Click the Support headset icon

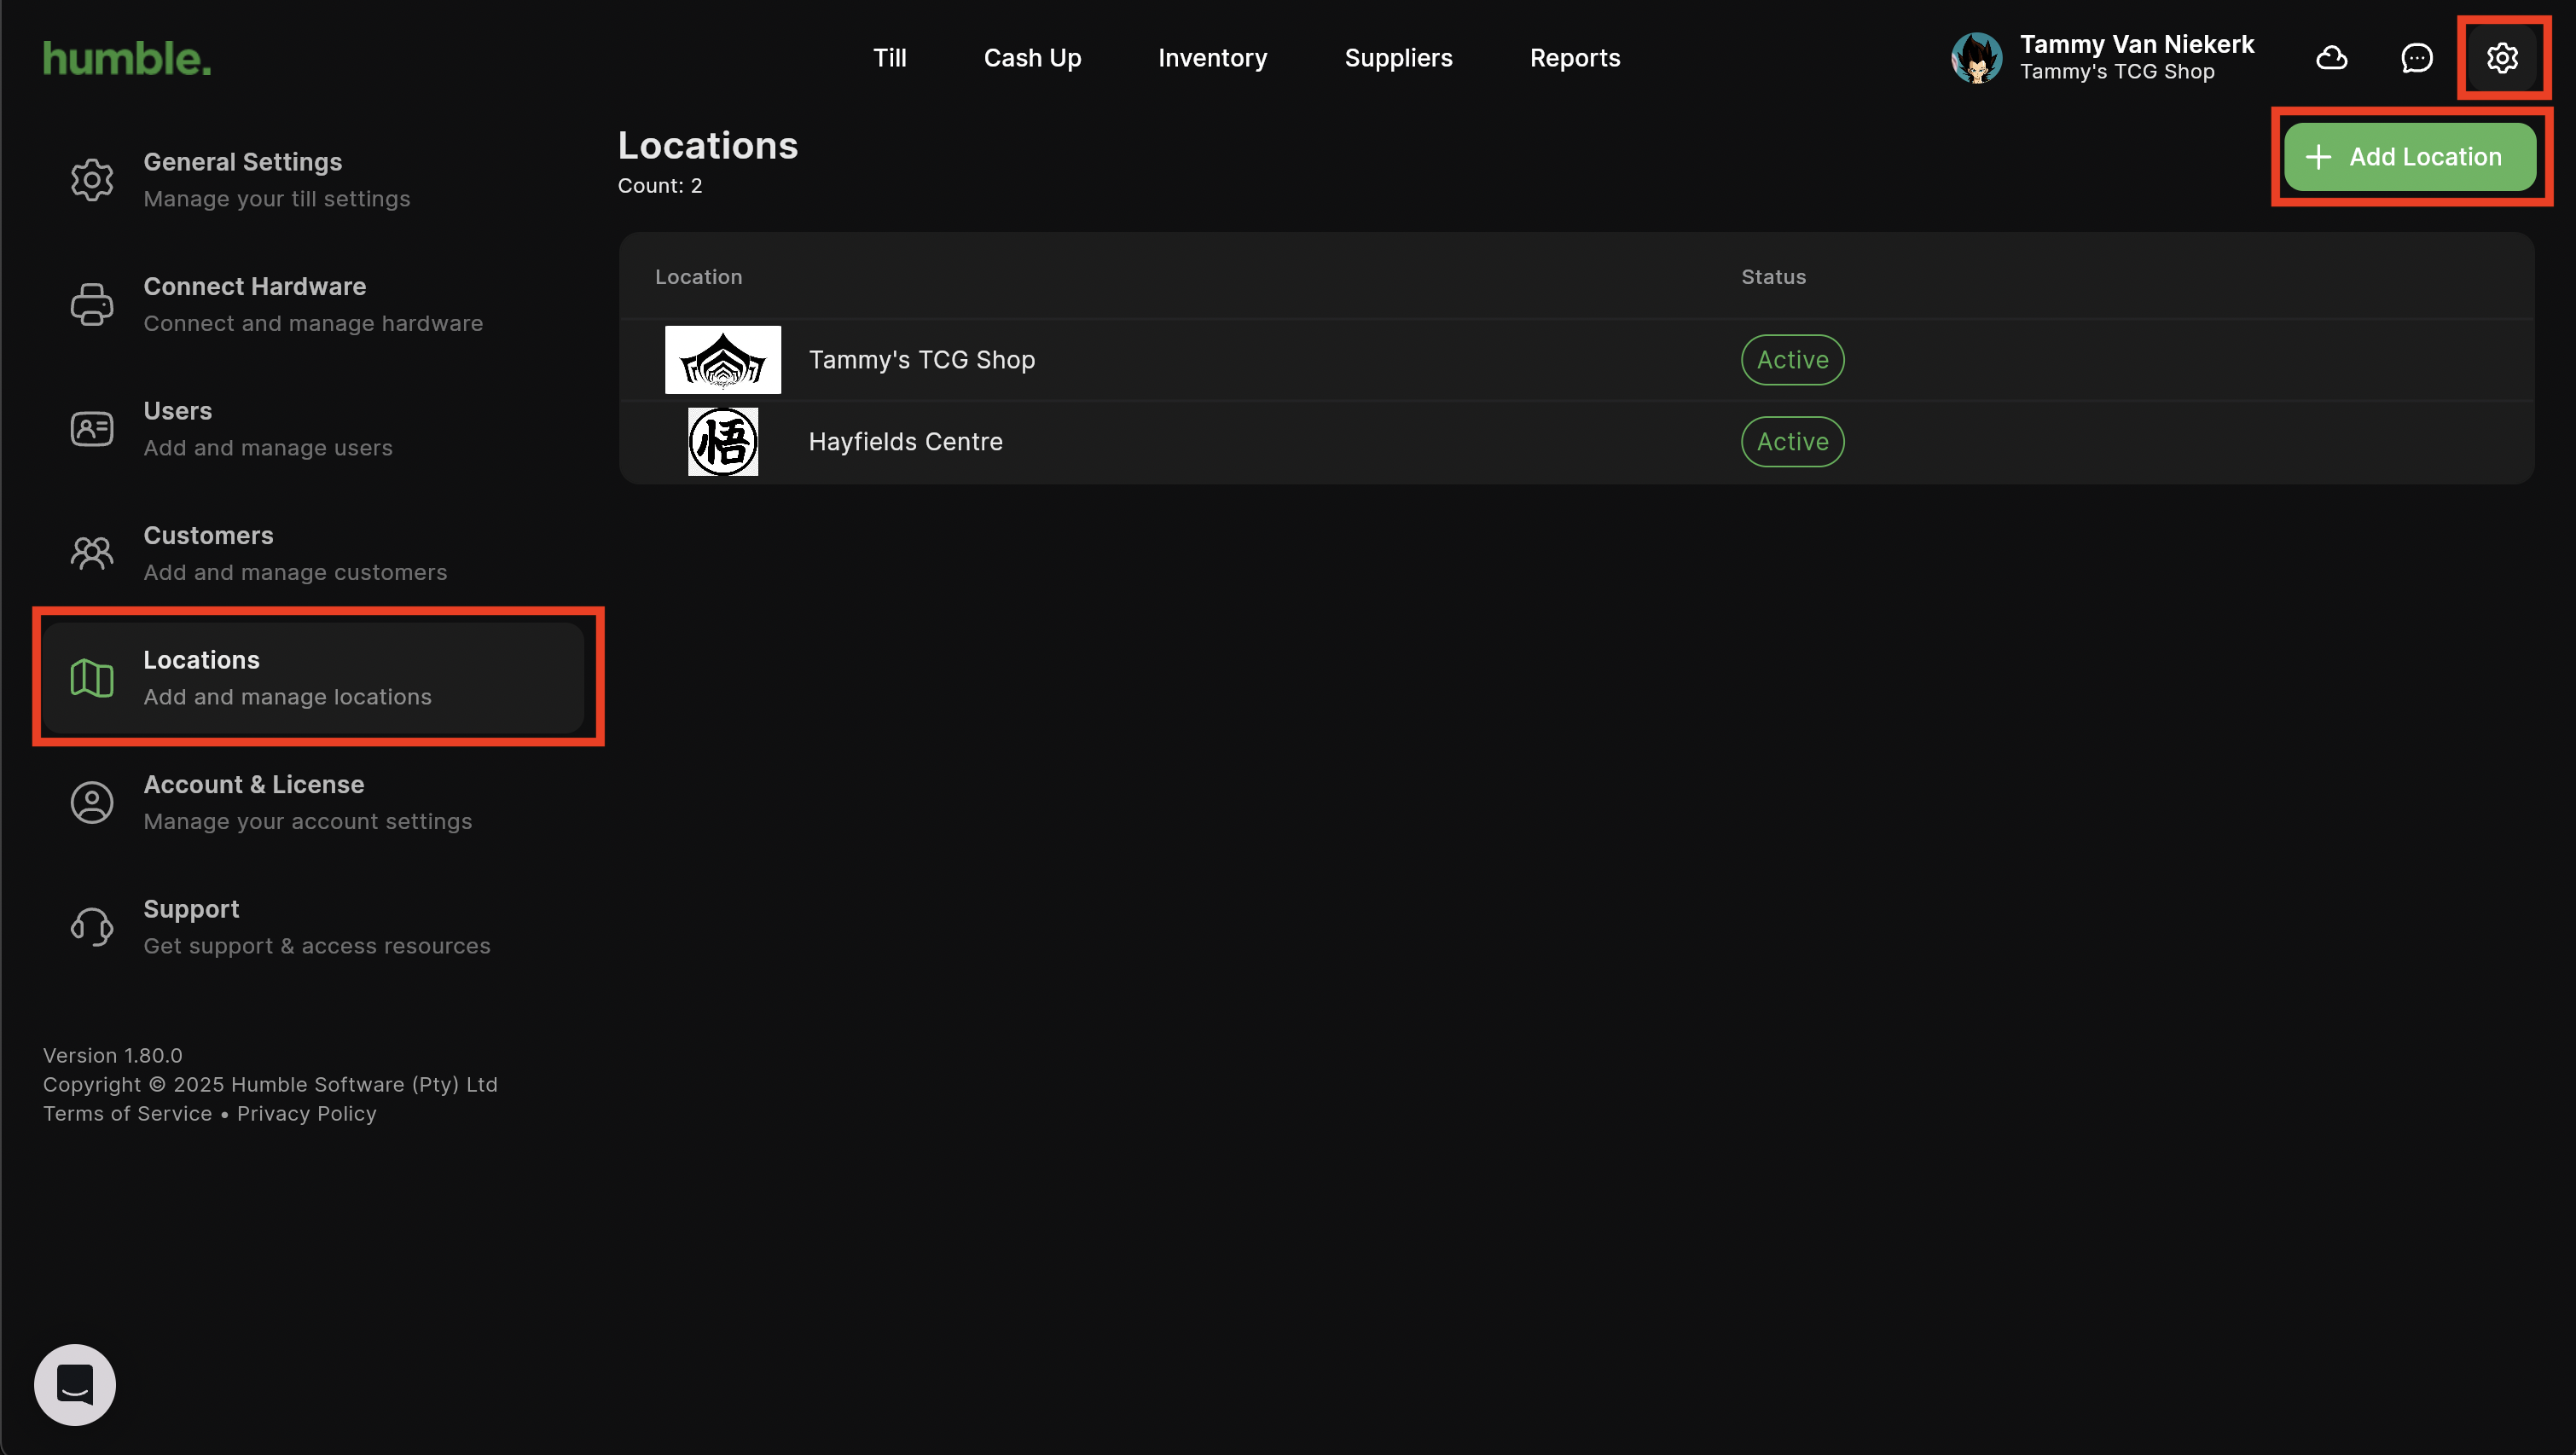point(92,927)
